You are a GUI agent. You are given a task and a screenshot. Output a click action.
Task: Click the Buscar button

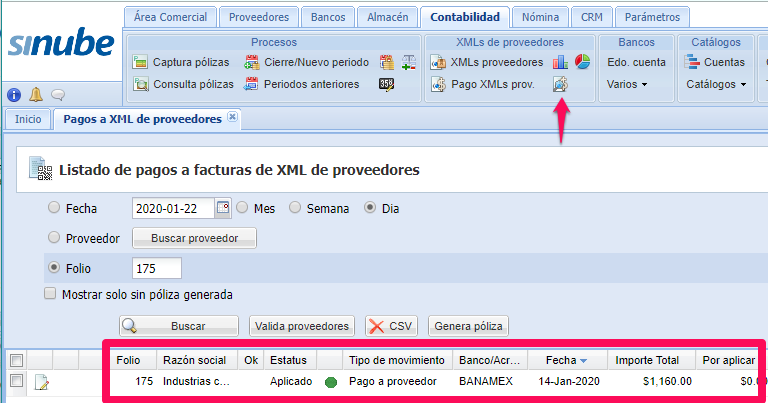pos(179,326)
